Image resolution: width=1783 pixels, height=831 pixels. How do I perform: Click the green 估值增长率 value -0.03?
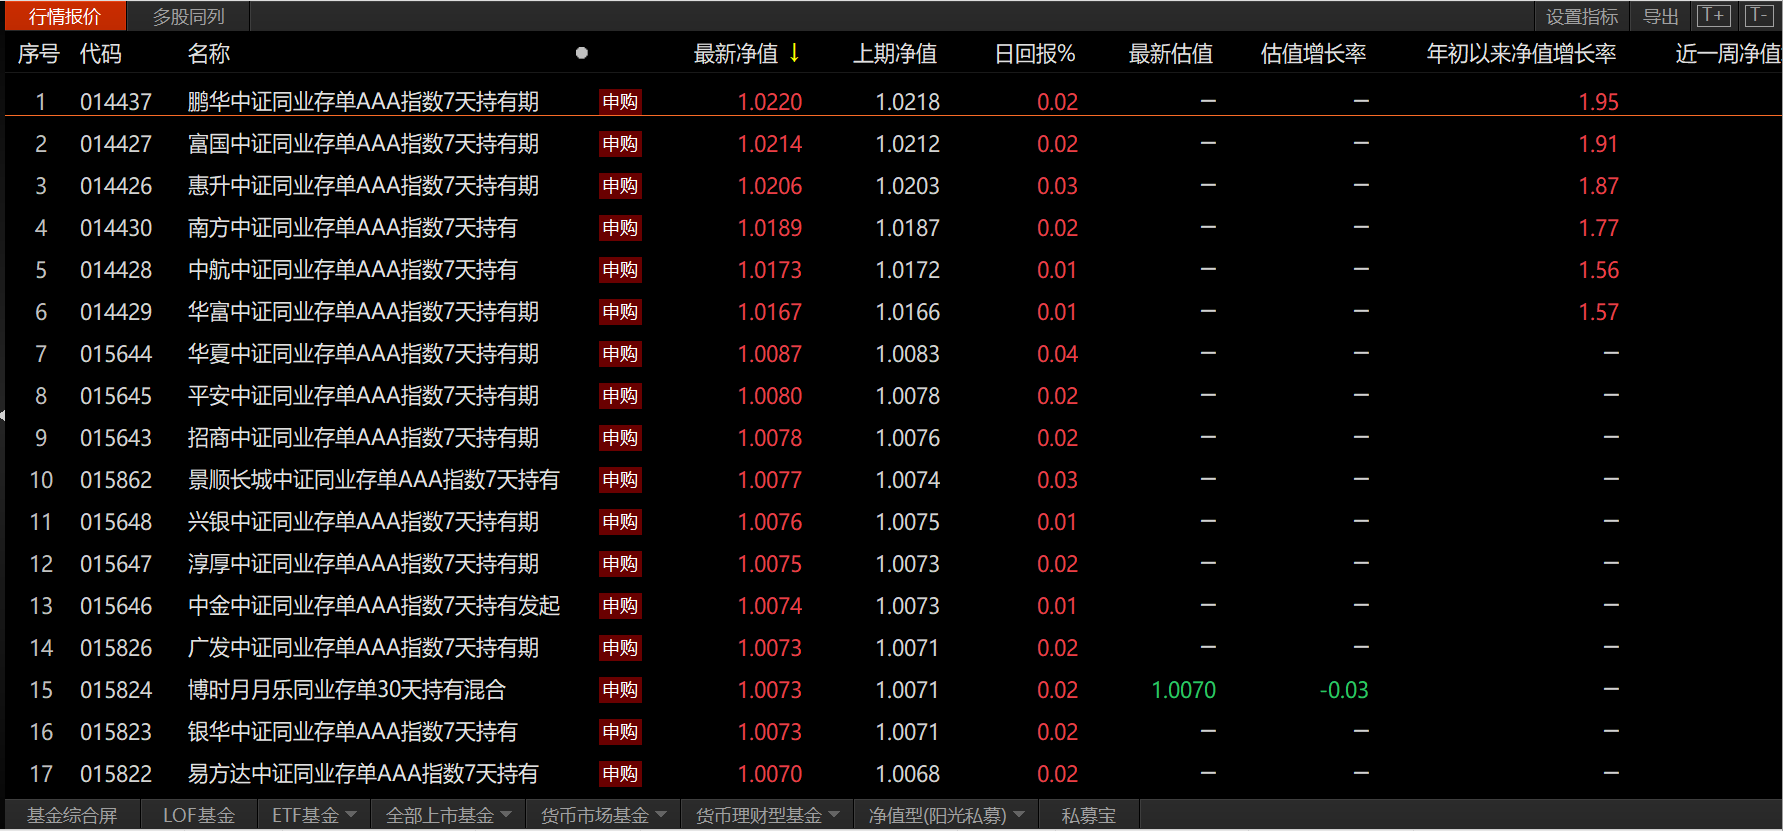point(1344,690)
